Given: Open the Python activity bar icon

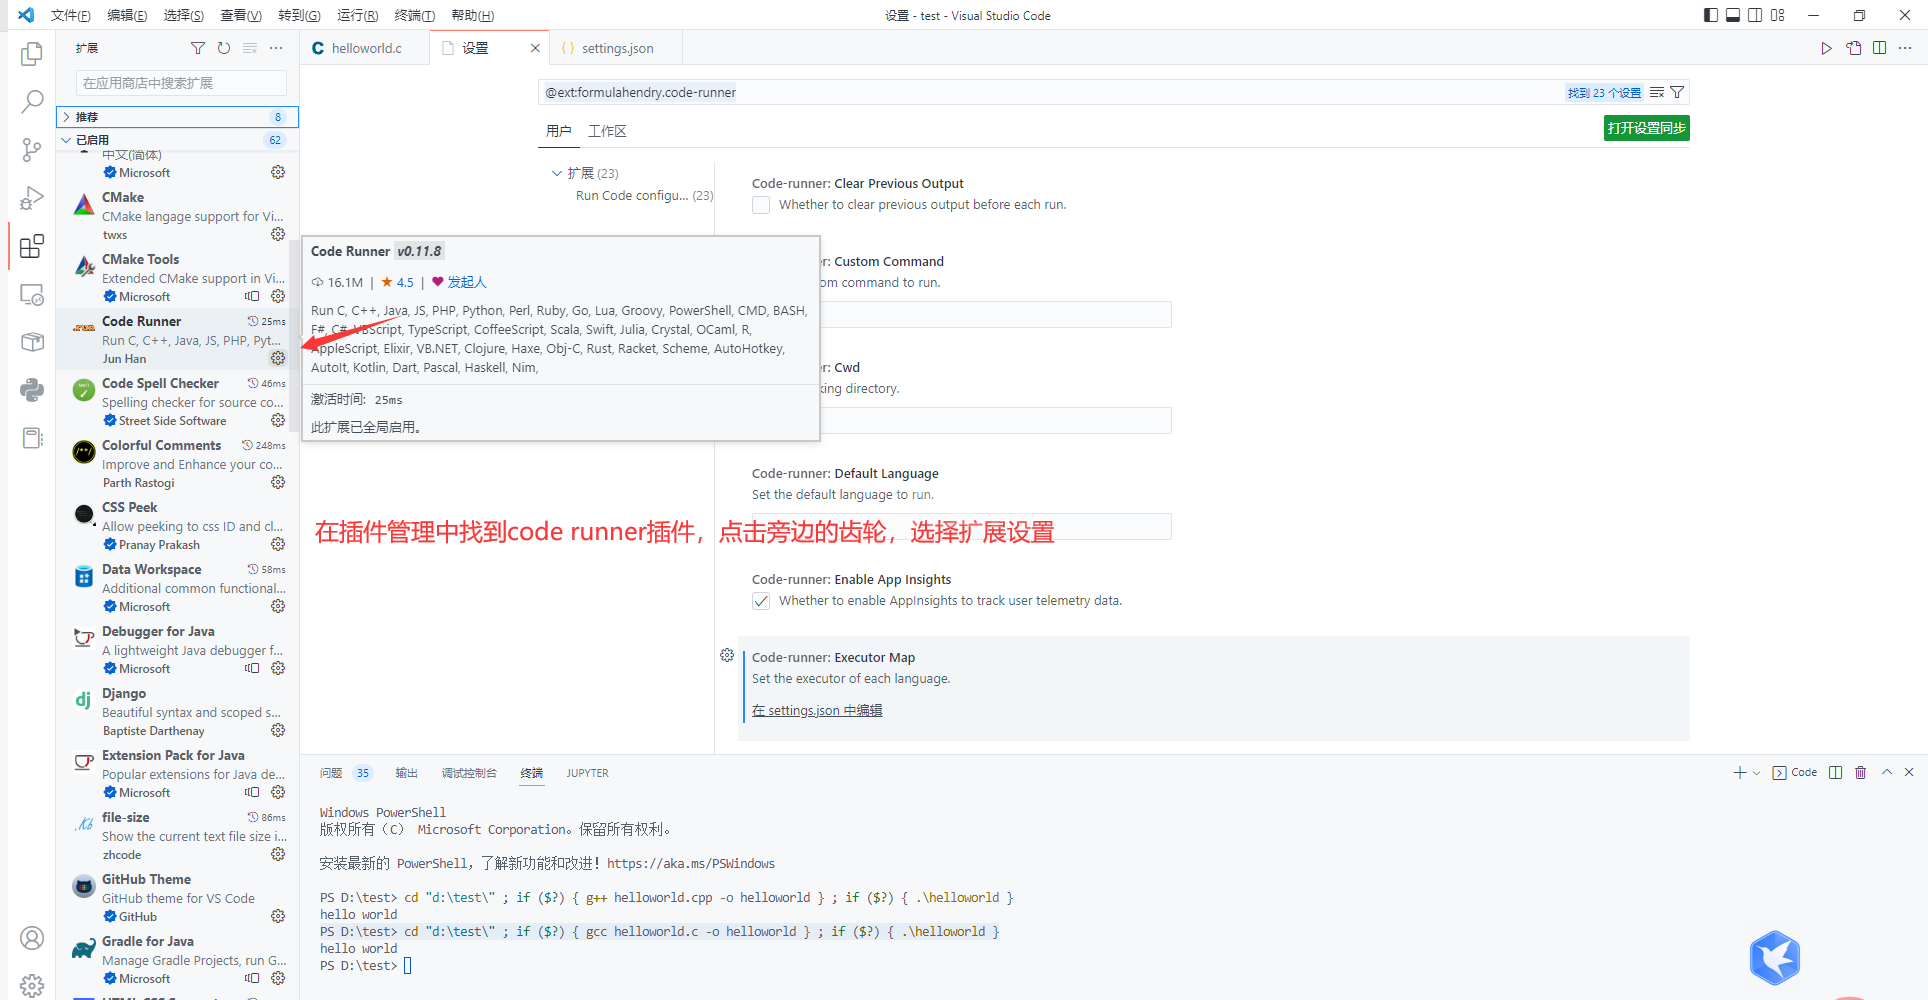Looking at the screenshot, I should pos(32,390).
